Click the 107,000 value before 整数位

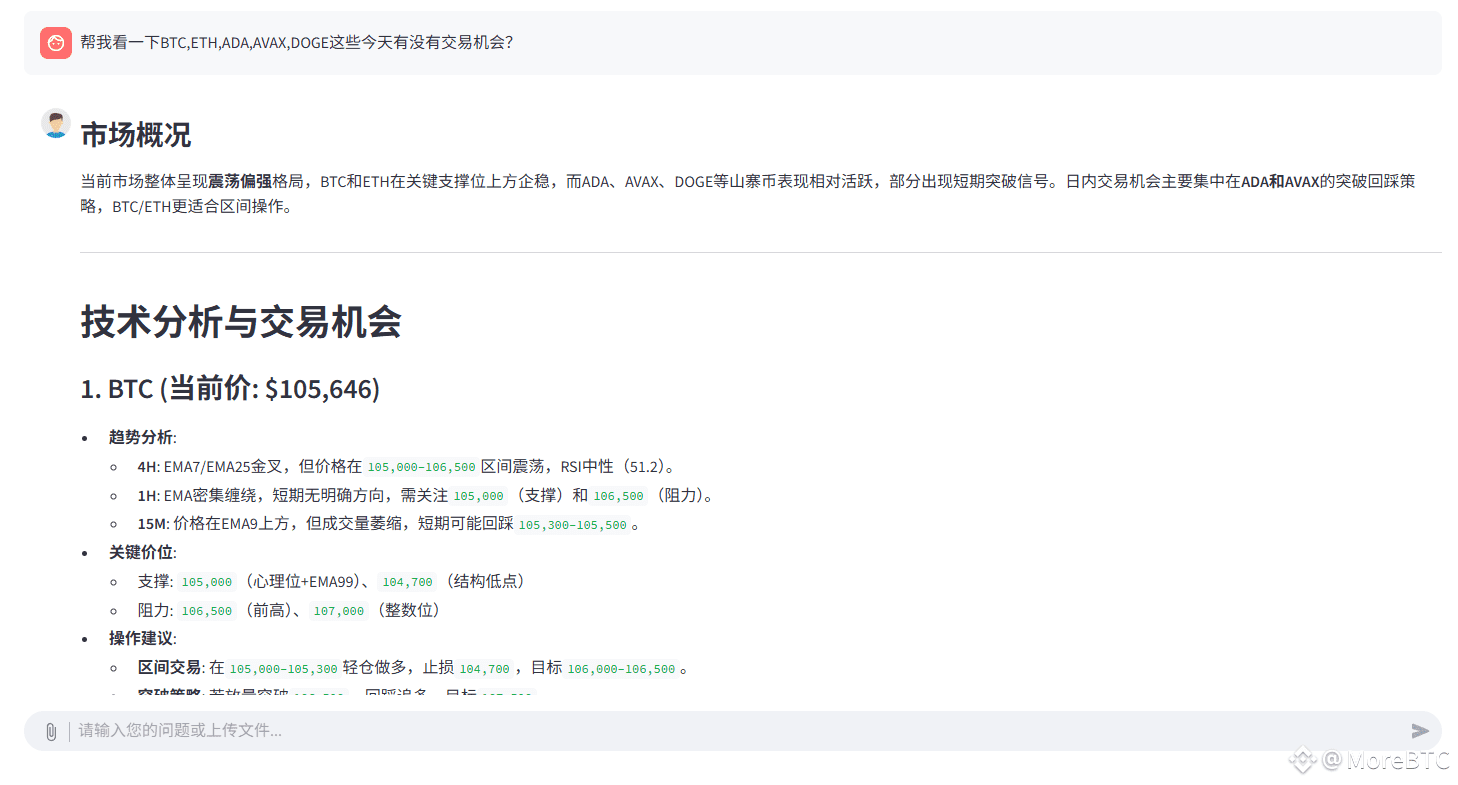click(x=338, y=611)
